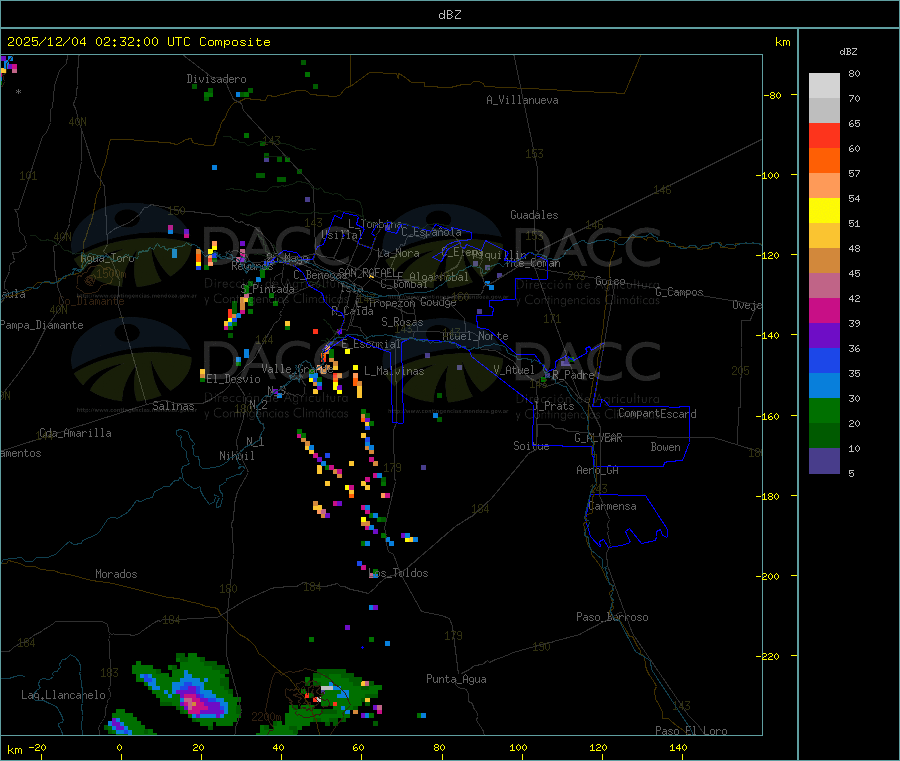The image size is (900, 761).
Task: Click the blue 35-36 dBZ legend swatch
Action: pyautogui.click(x=824, y=360)
